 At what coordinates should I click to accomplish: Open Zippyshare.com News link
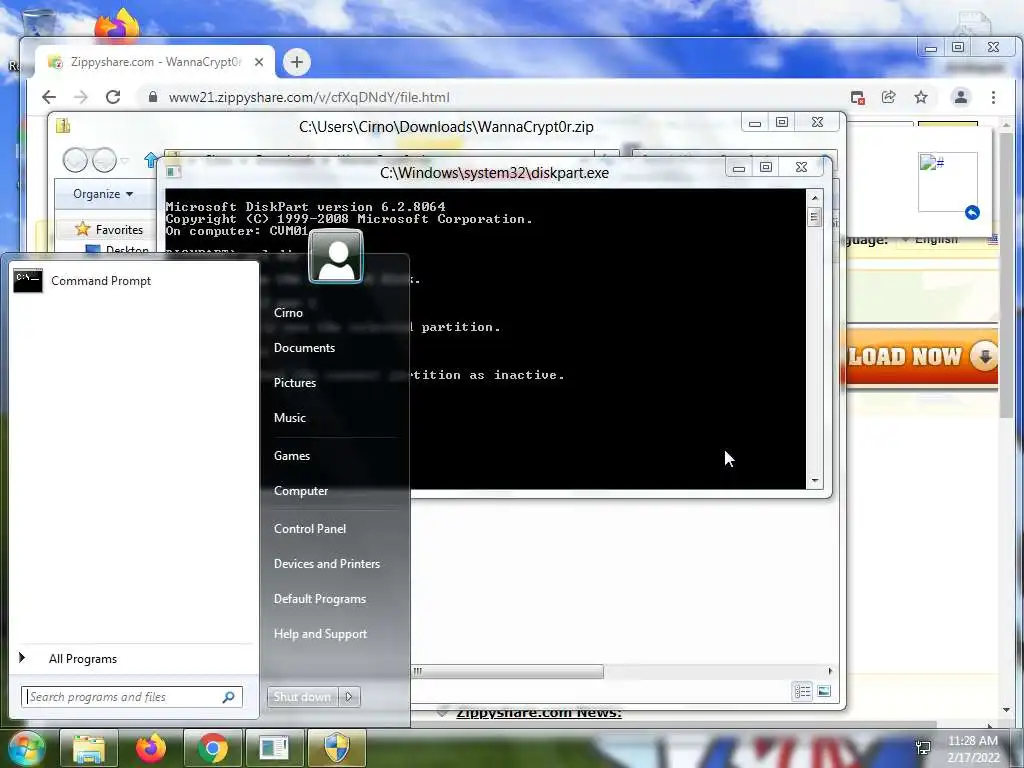[x=539, y=713]
